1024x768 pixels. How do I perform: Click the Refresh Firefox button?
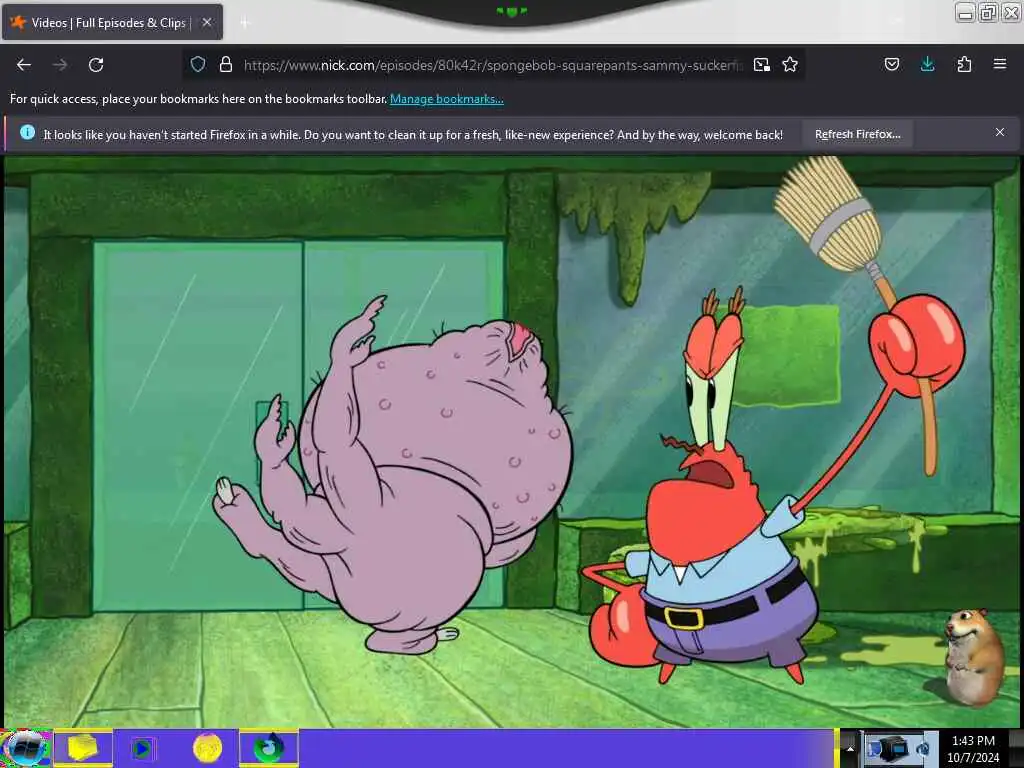click(857, 134)
